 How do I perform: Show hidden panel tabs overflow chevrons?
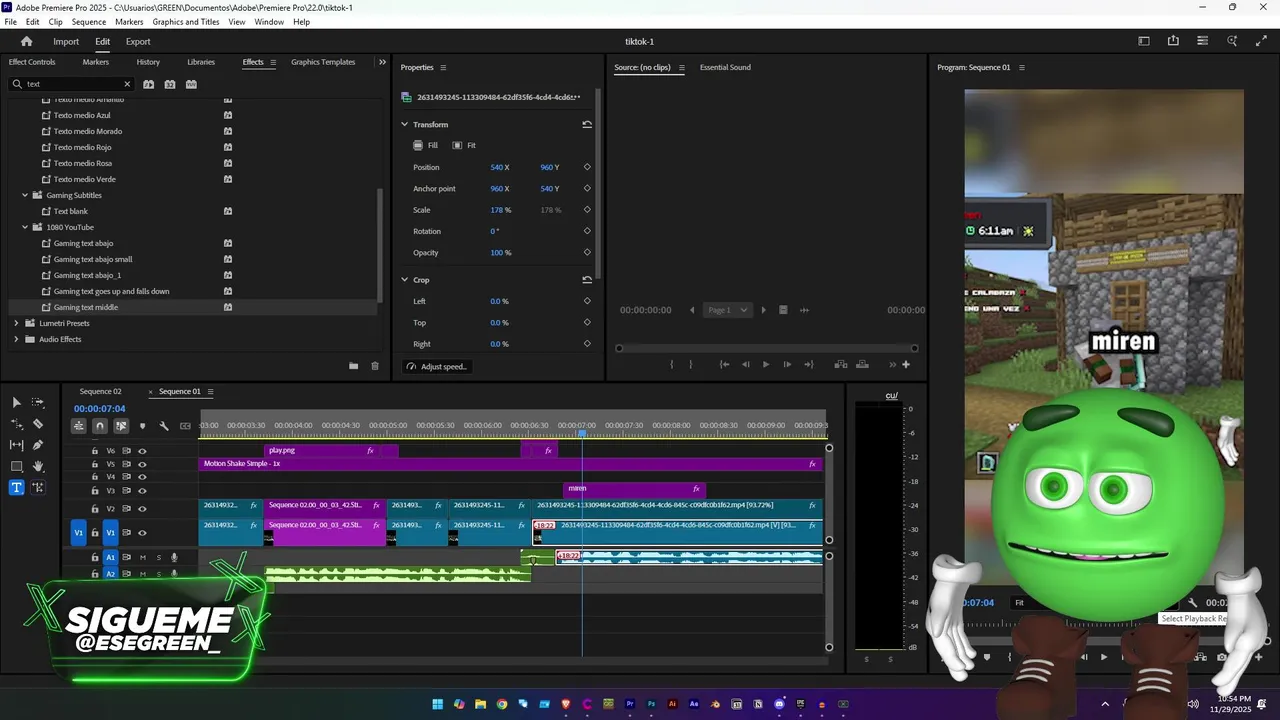pos(381,62)
